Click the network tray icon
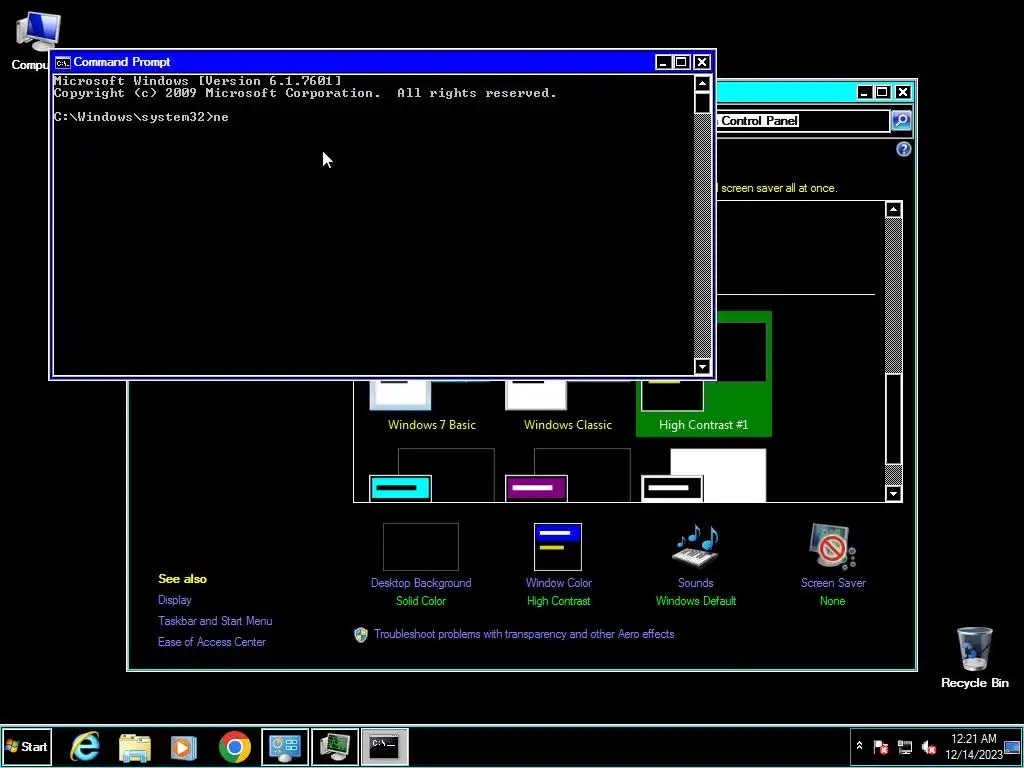Viewport: 1024px width, 768px height. click(x=904, y=746)
